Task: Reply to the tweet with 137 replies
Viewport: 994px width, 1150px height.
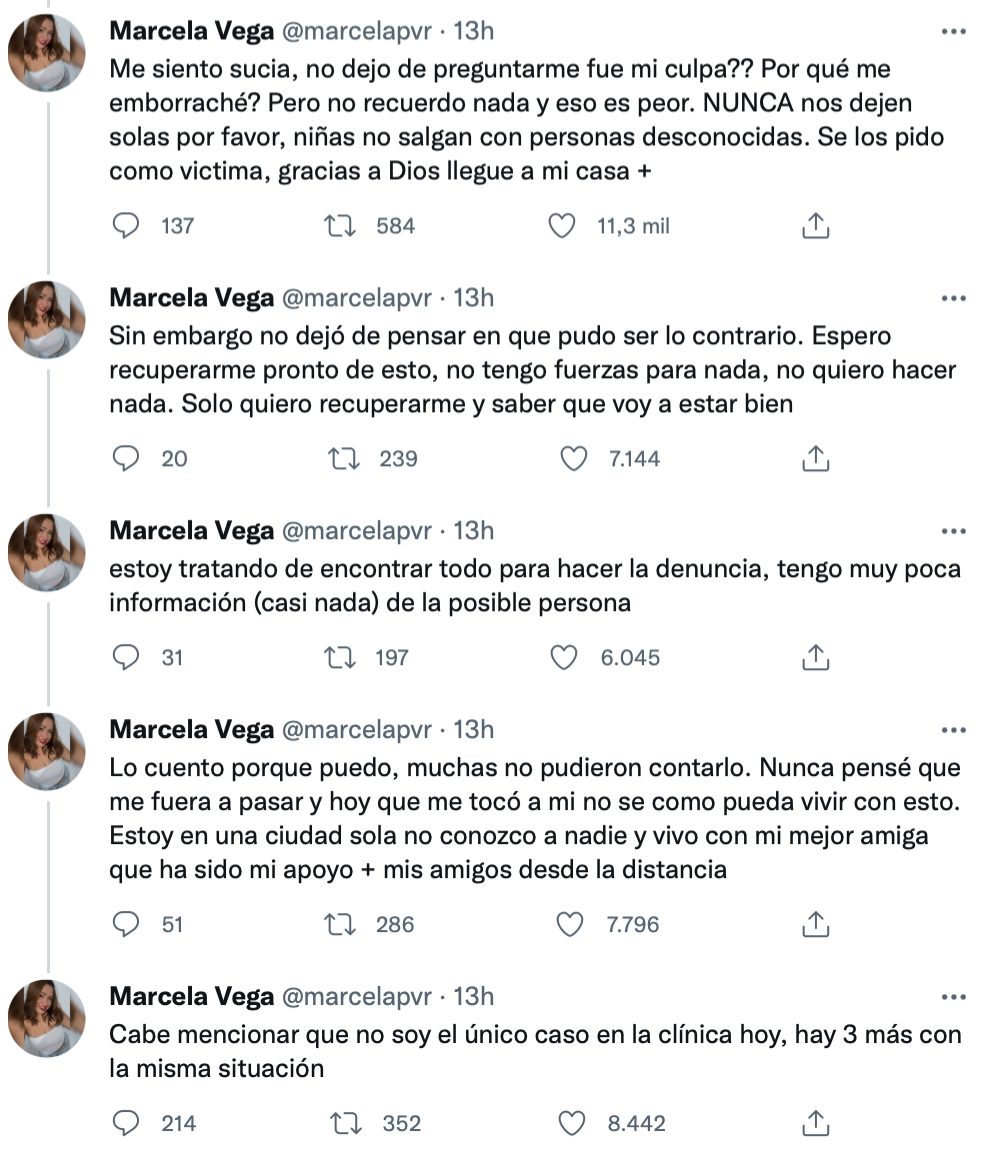Action: 125,226
